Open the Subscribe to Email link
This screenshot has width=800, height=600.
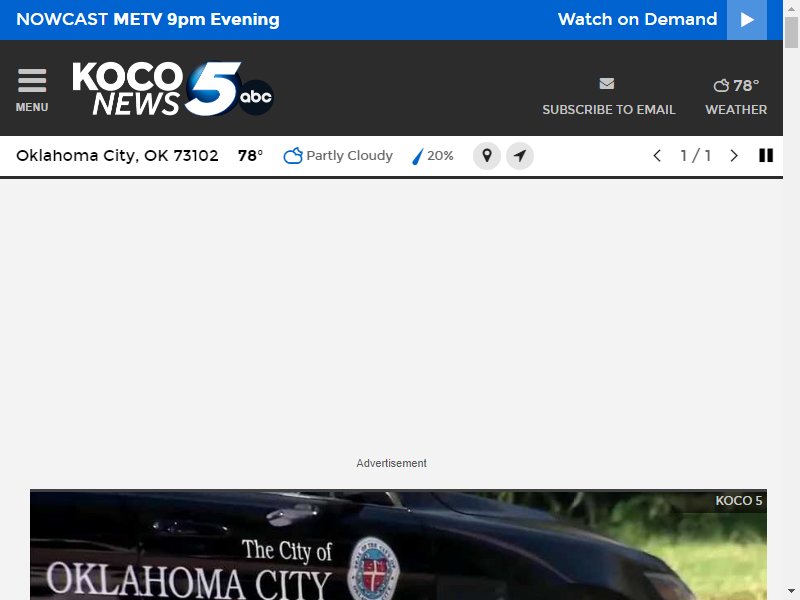click(x=609, y=110)
